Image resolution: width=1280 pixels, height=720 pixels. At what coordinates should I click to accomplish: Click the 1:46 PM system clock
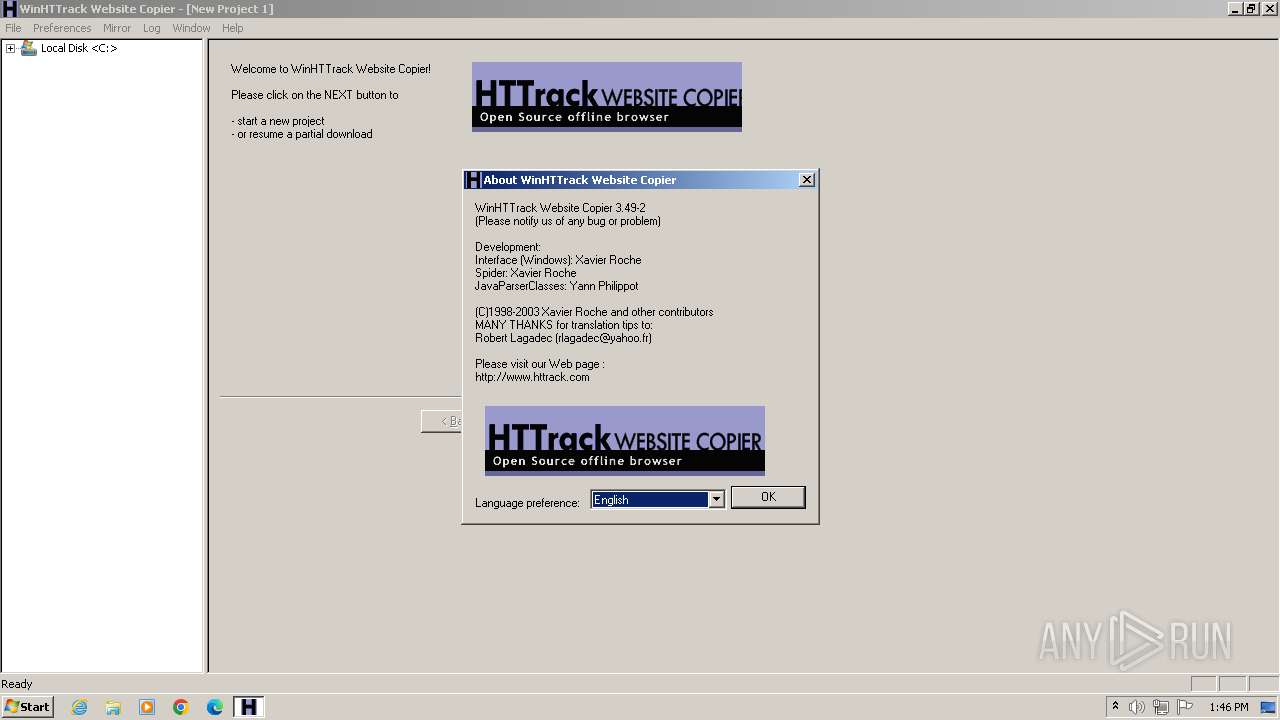(1228, 707)
